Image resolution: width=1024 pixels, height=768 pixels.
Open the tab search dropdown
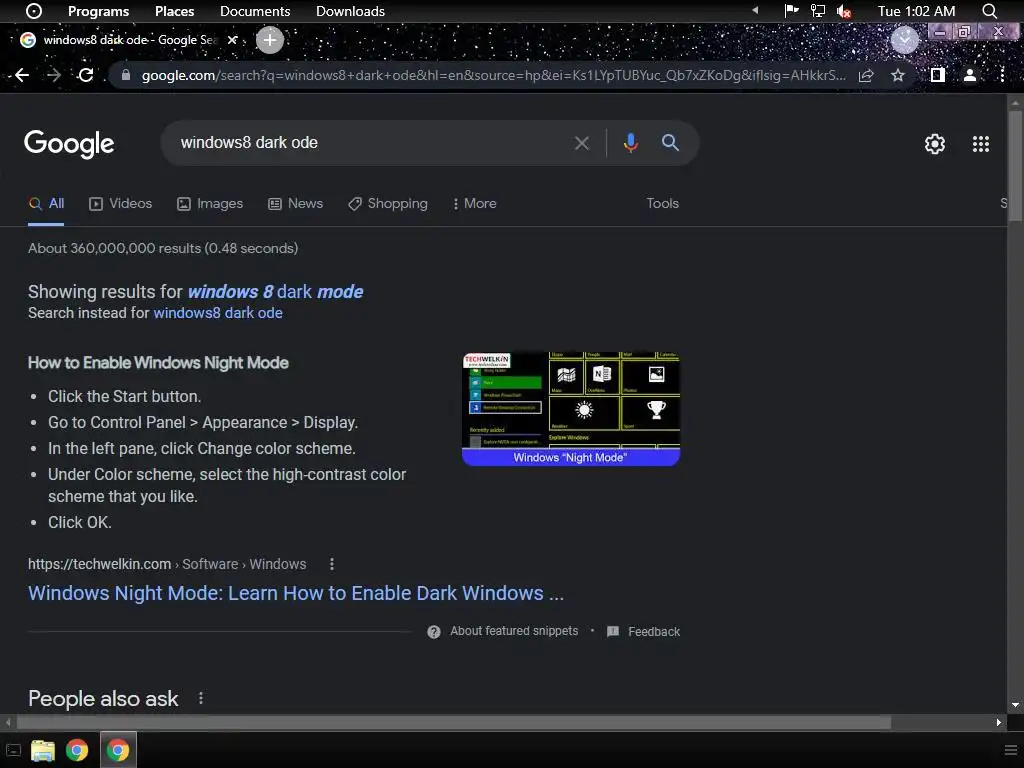coord(904,40)
